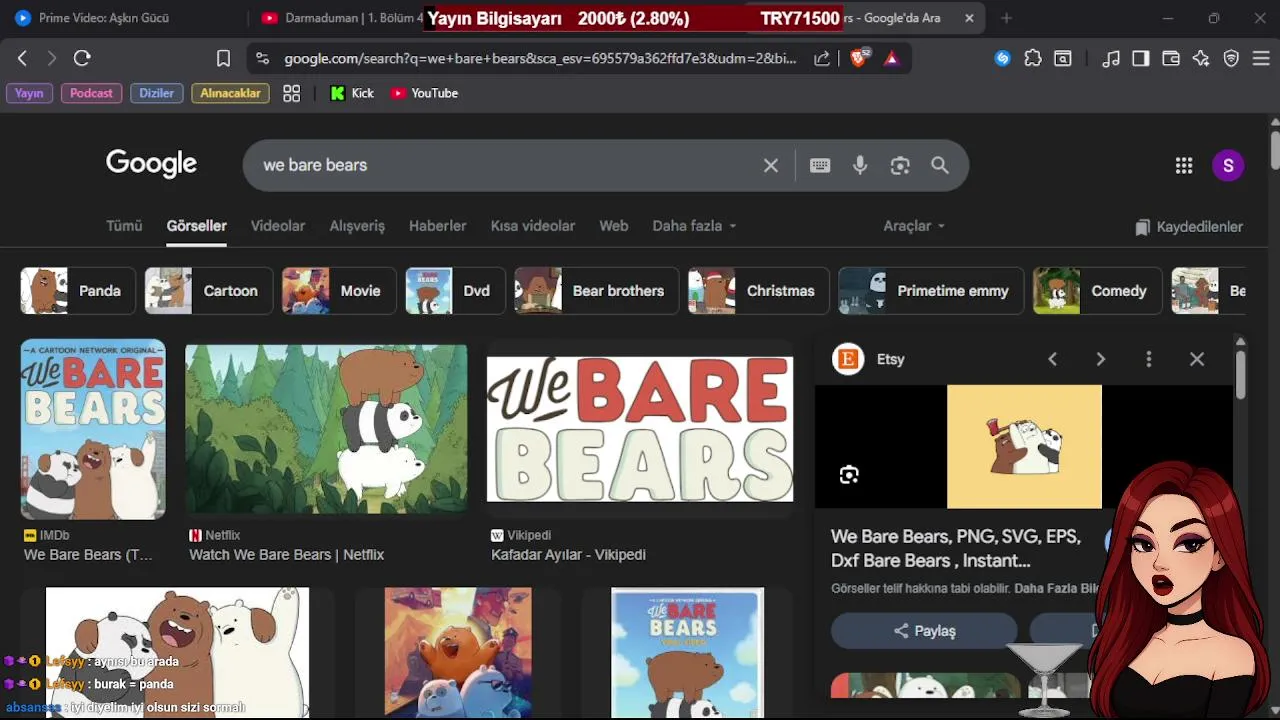Open the Web results tab
The height and width of the screenshot is (720, 1280).
point(614,226)
